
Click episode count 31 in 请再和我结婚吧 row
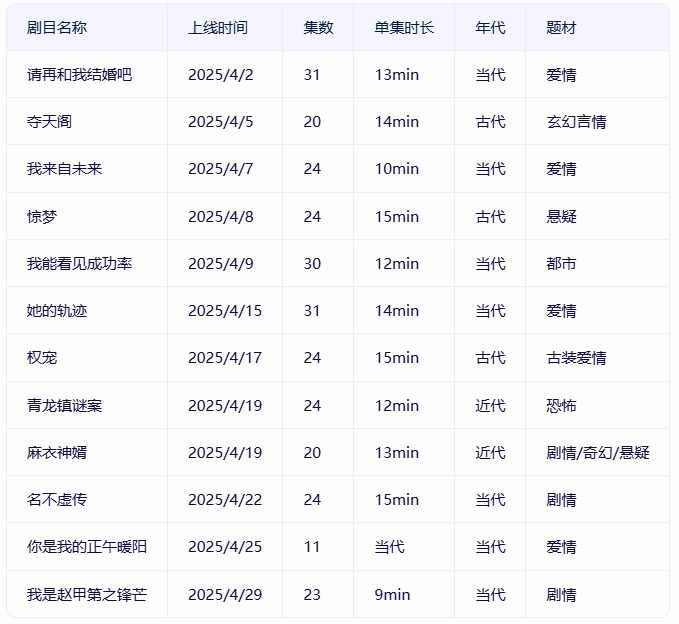pos(312,74)
